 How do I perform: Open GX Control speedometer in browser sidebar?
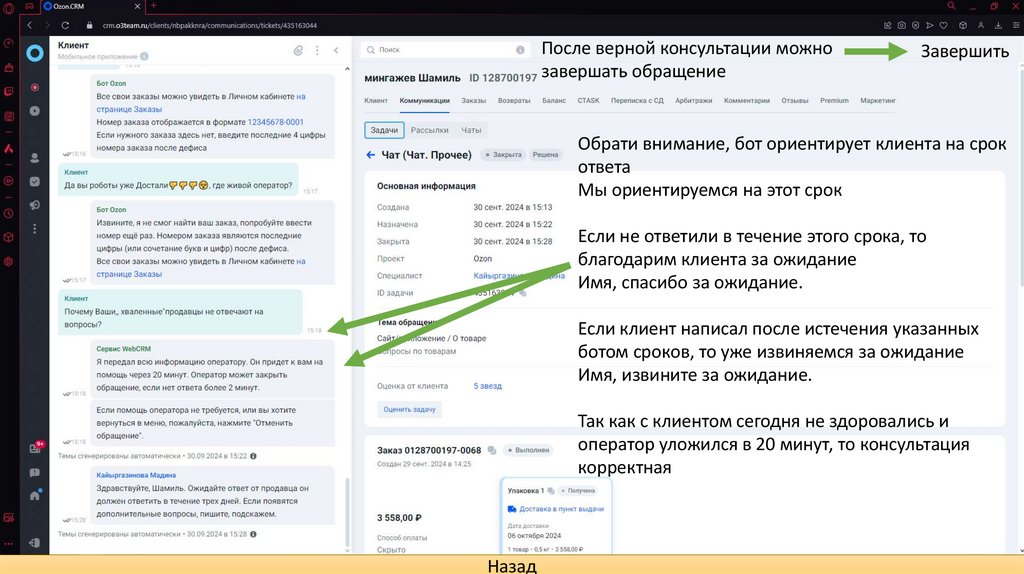pos(8,43)
